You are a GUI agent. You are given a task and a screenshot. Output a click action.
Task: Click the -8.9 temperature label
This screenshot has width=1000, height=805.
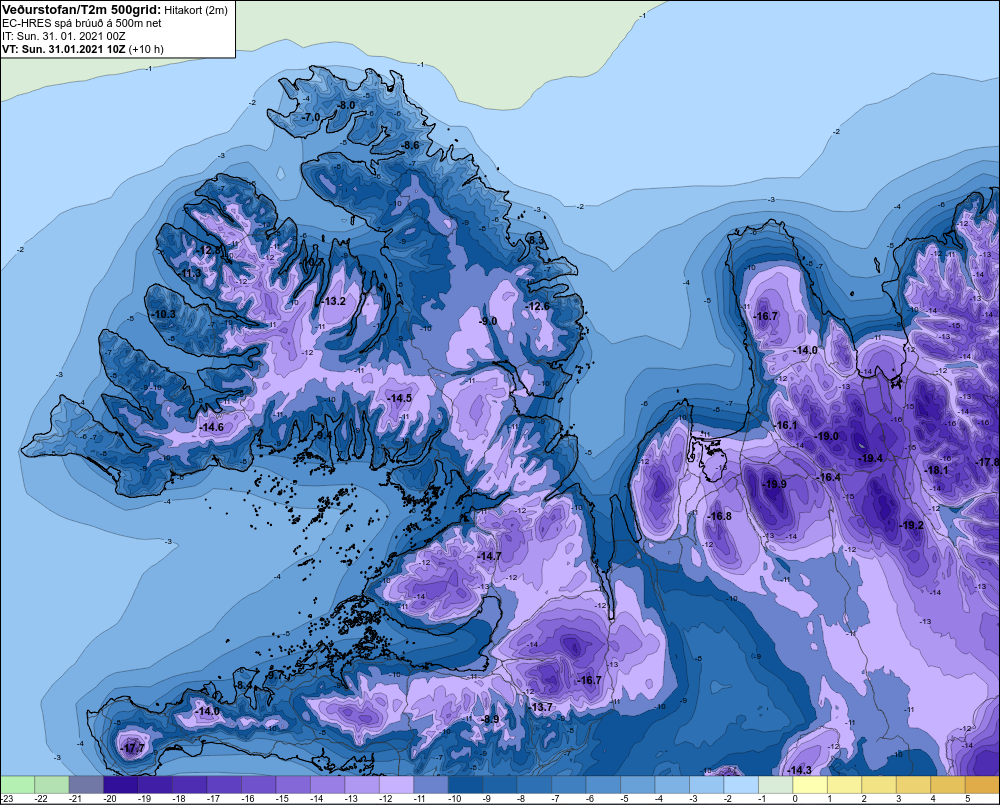click(490, 719)
